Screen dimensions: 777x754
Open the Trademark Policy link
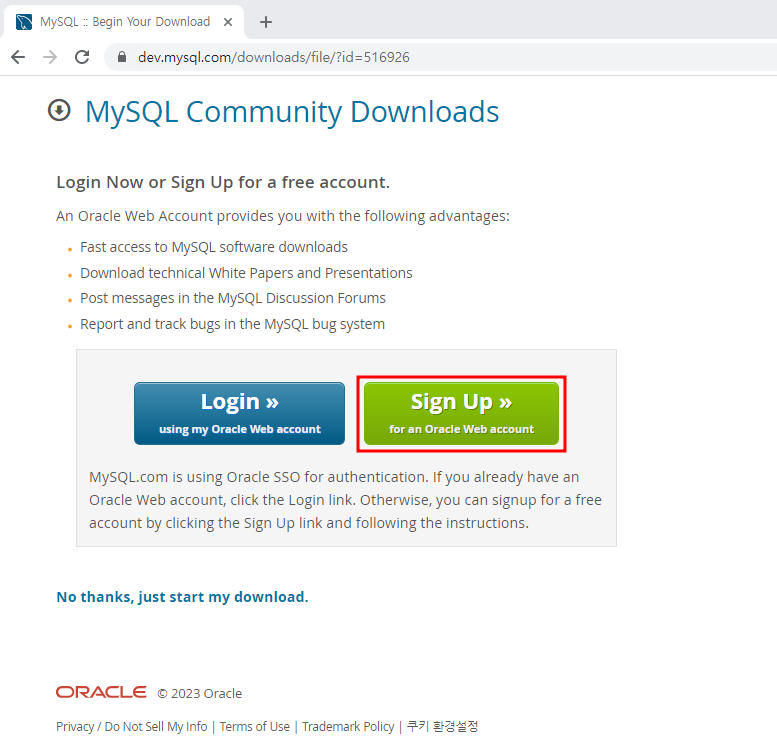348,726
